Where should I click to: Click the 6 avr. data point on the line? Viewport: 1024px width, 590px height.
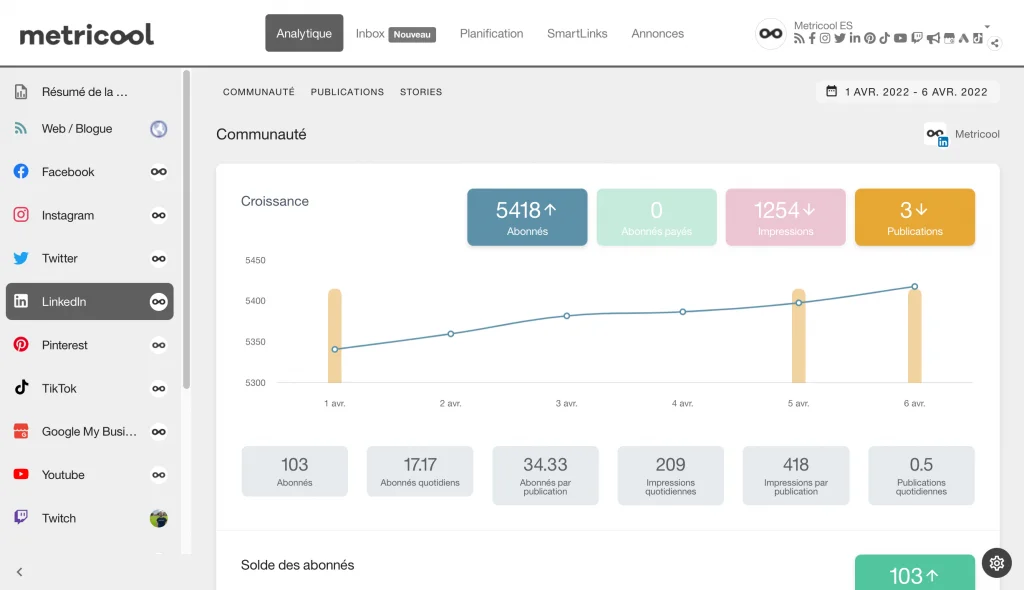[x=914, y=286]
